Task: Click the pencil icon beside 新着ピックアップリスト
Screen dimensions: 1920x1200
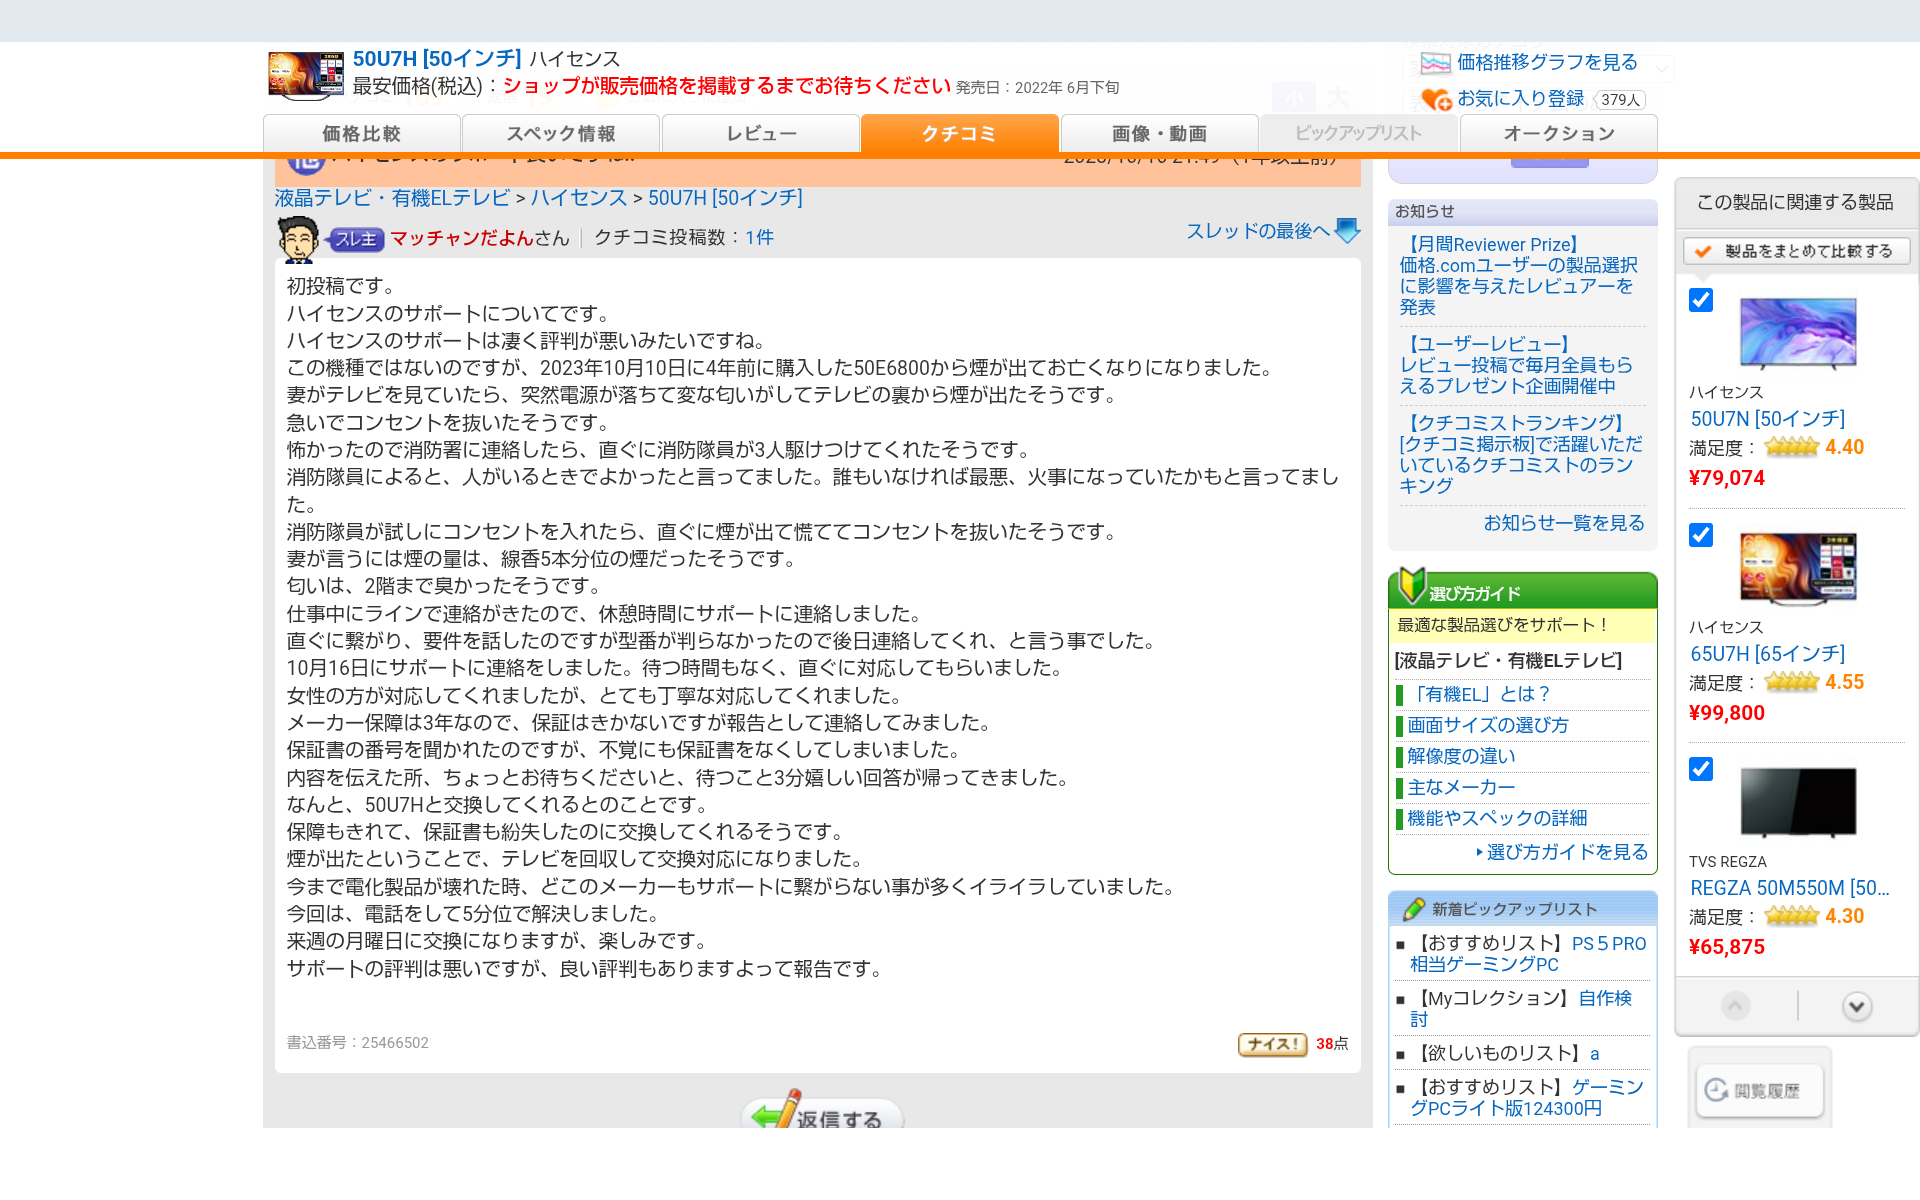Action: [1413, 909]
